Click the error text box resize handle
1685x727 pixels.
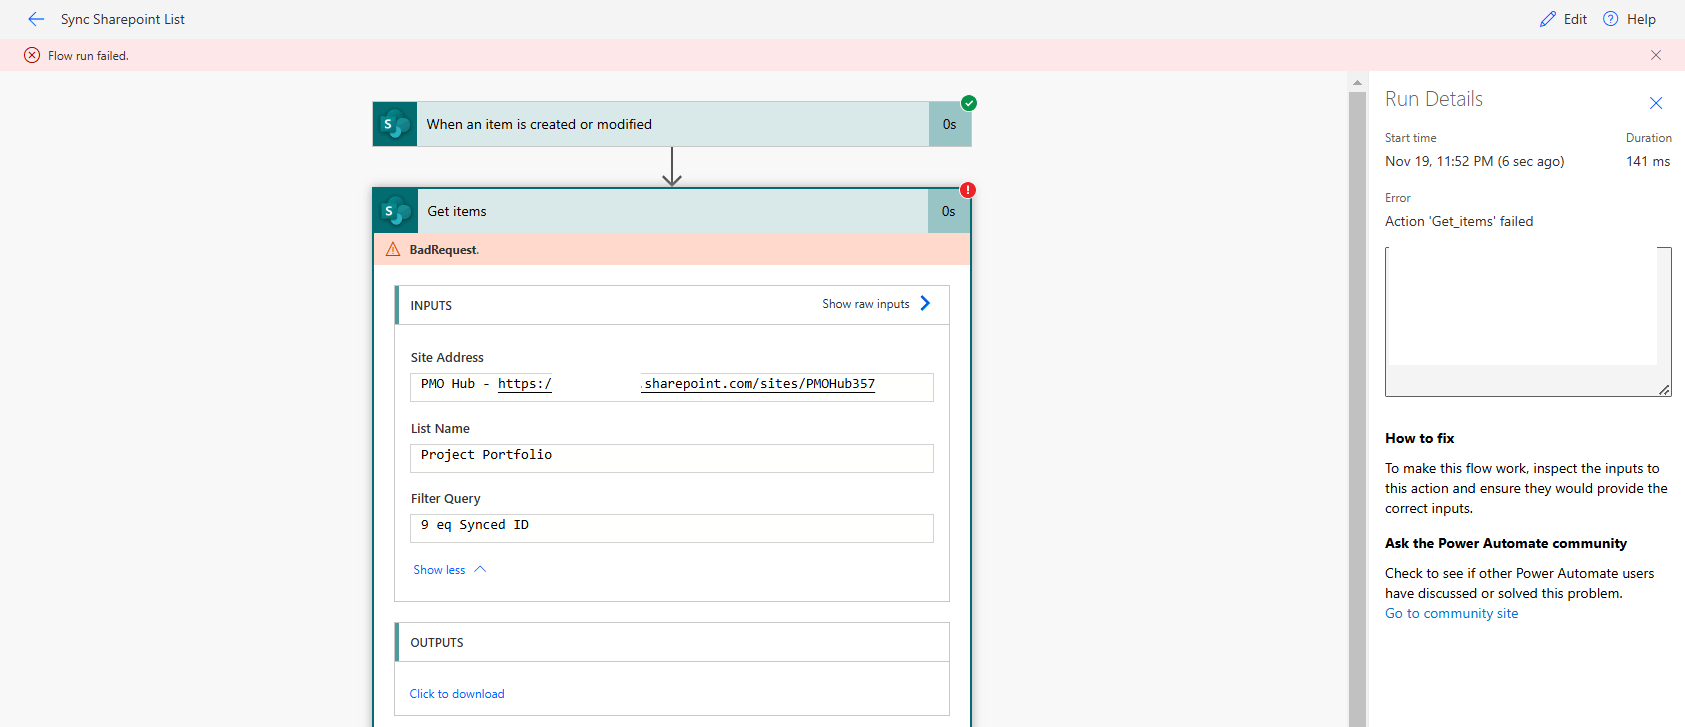click(x=1664, y=390)
